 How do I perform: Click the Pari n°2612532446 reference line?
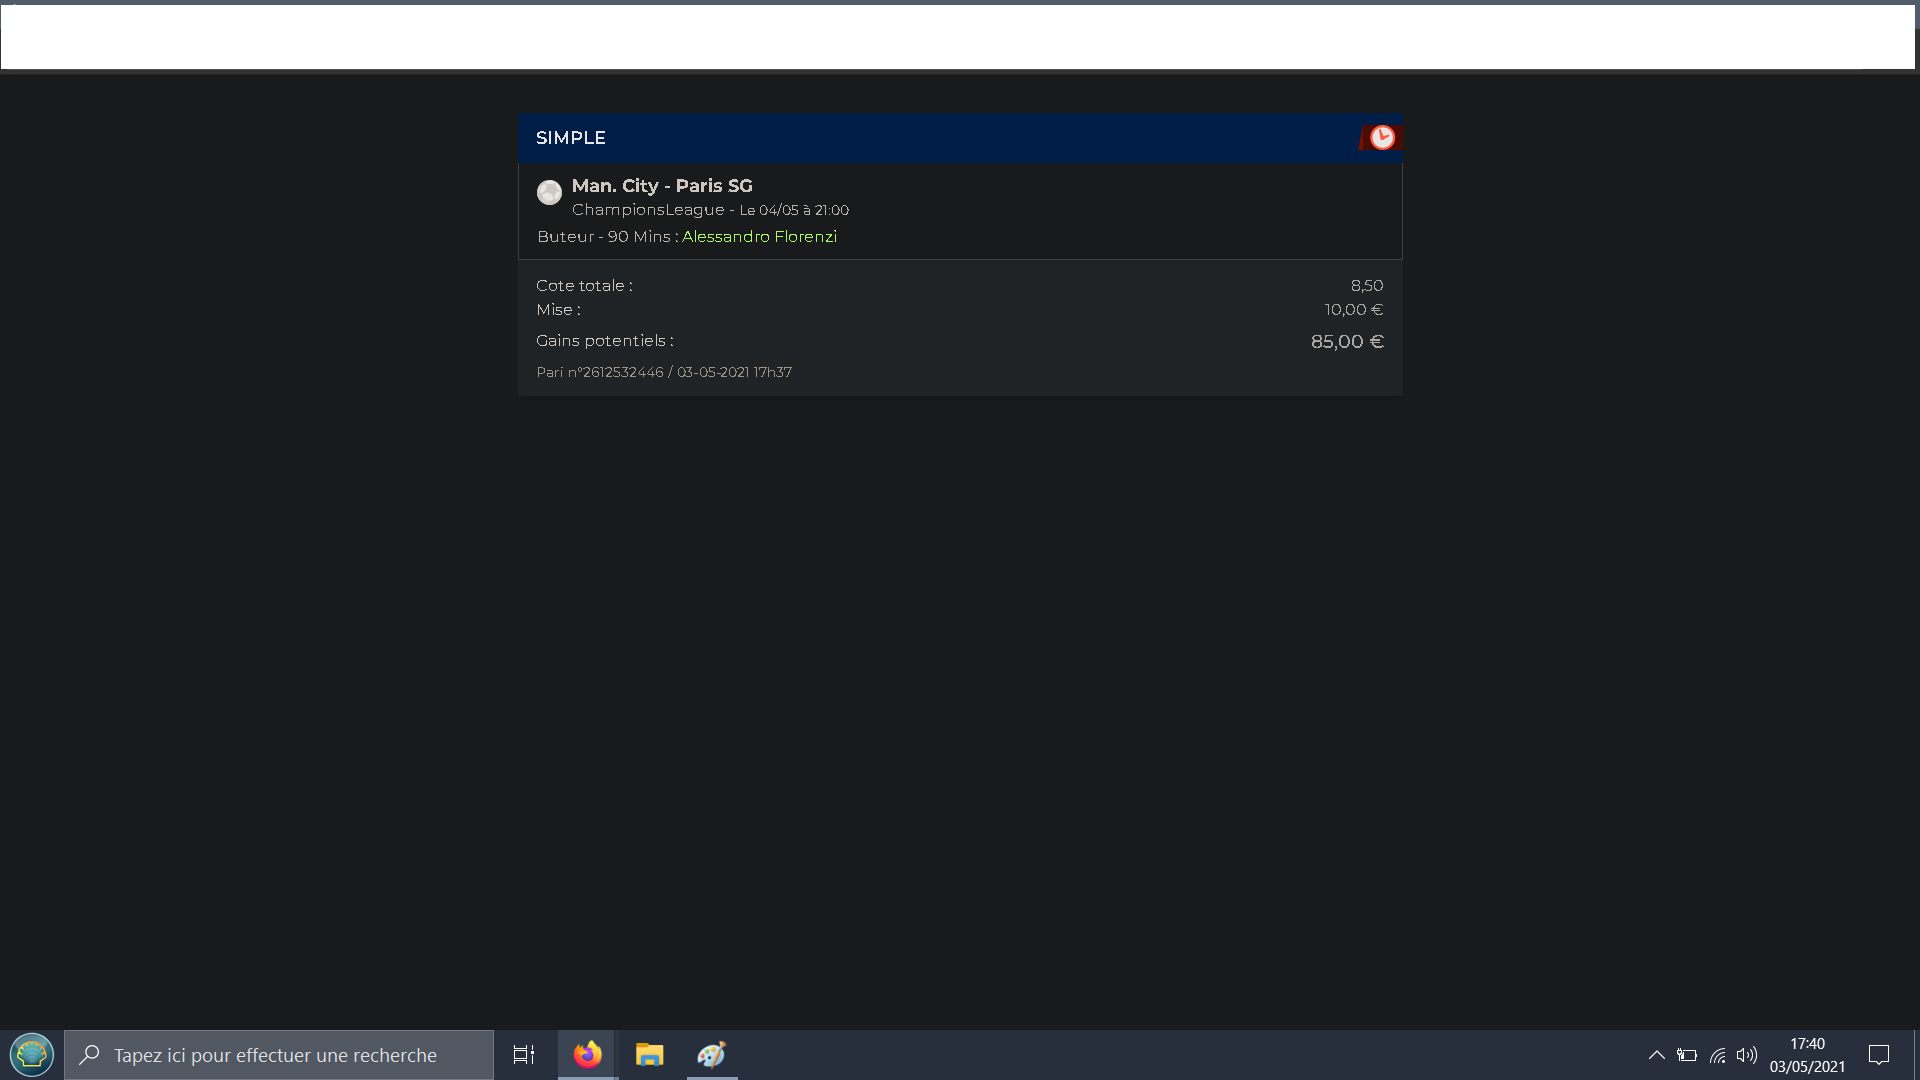coord(664,372)
